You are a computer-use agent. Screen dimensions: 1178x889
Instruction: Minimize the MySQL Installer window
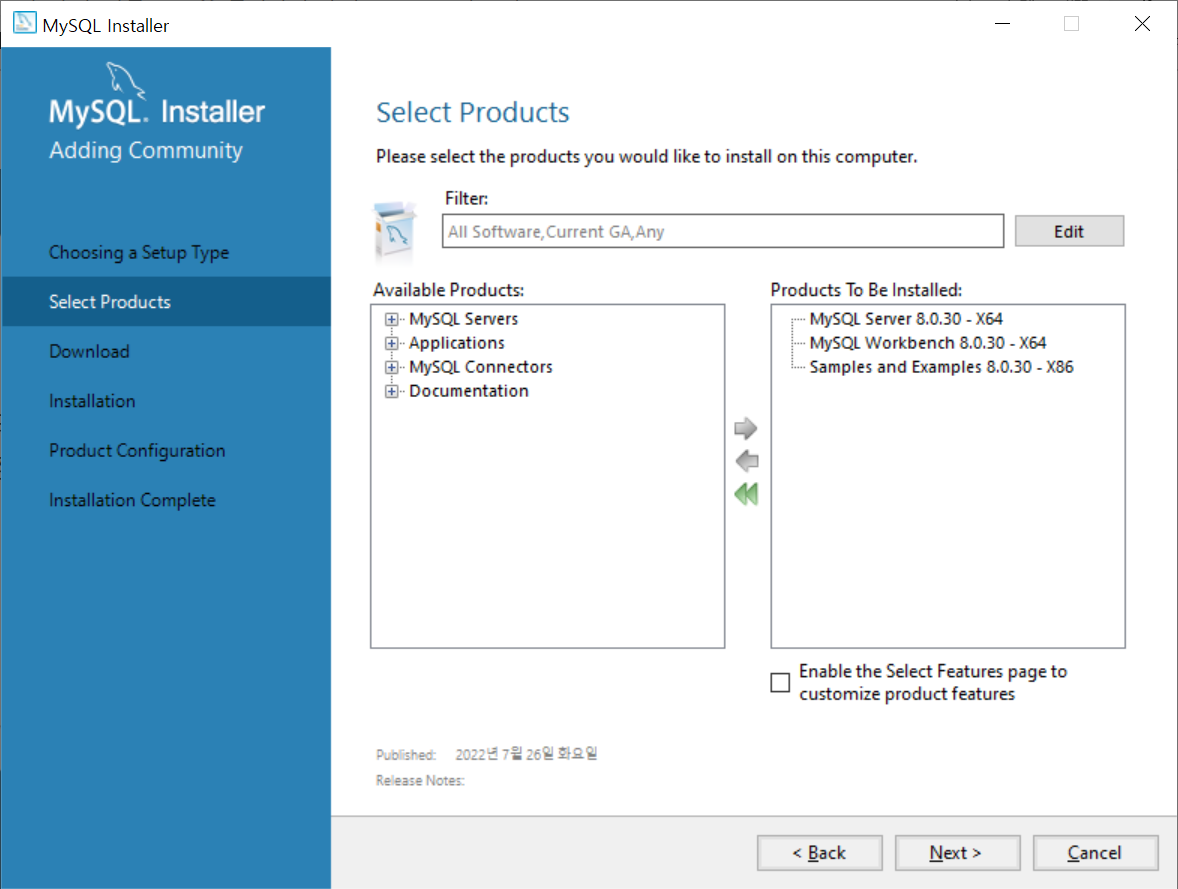pos(1002,23)
